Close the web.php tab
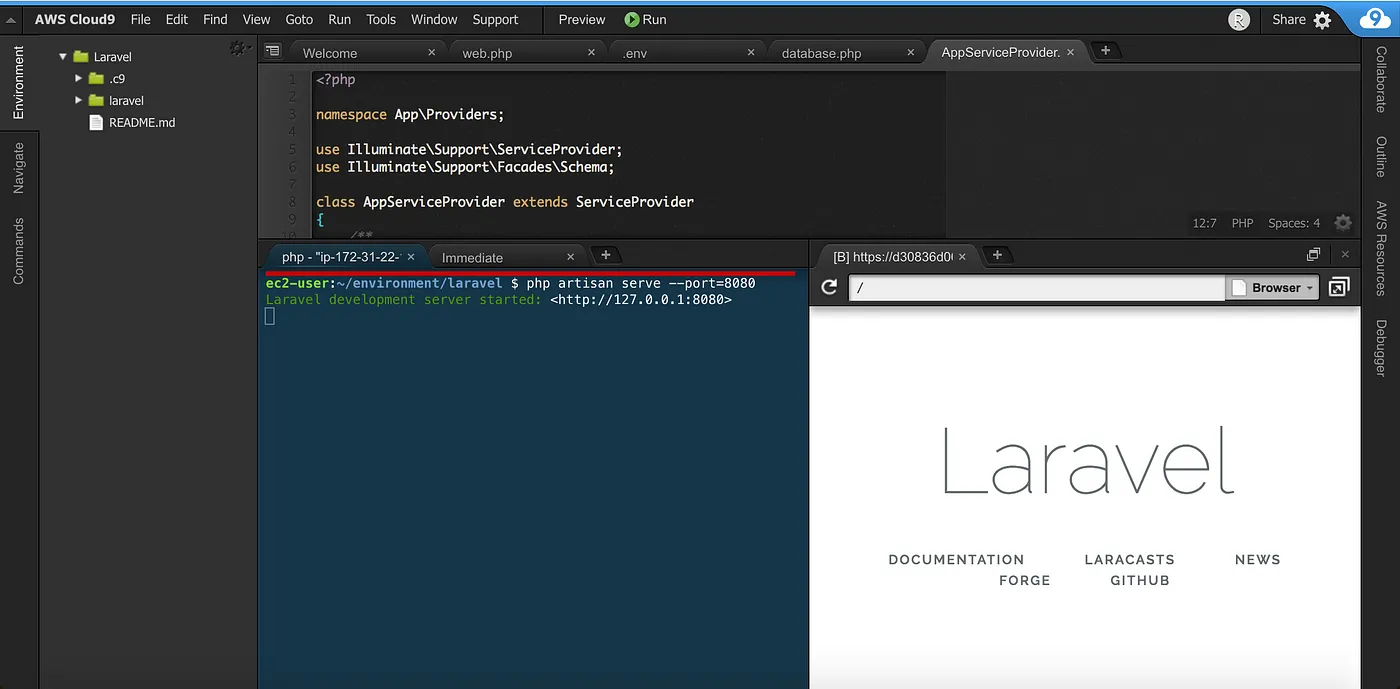 click(x=592, y=52)
